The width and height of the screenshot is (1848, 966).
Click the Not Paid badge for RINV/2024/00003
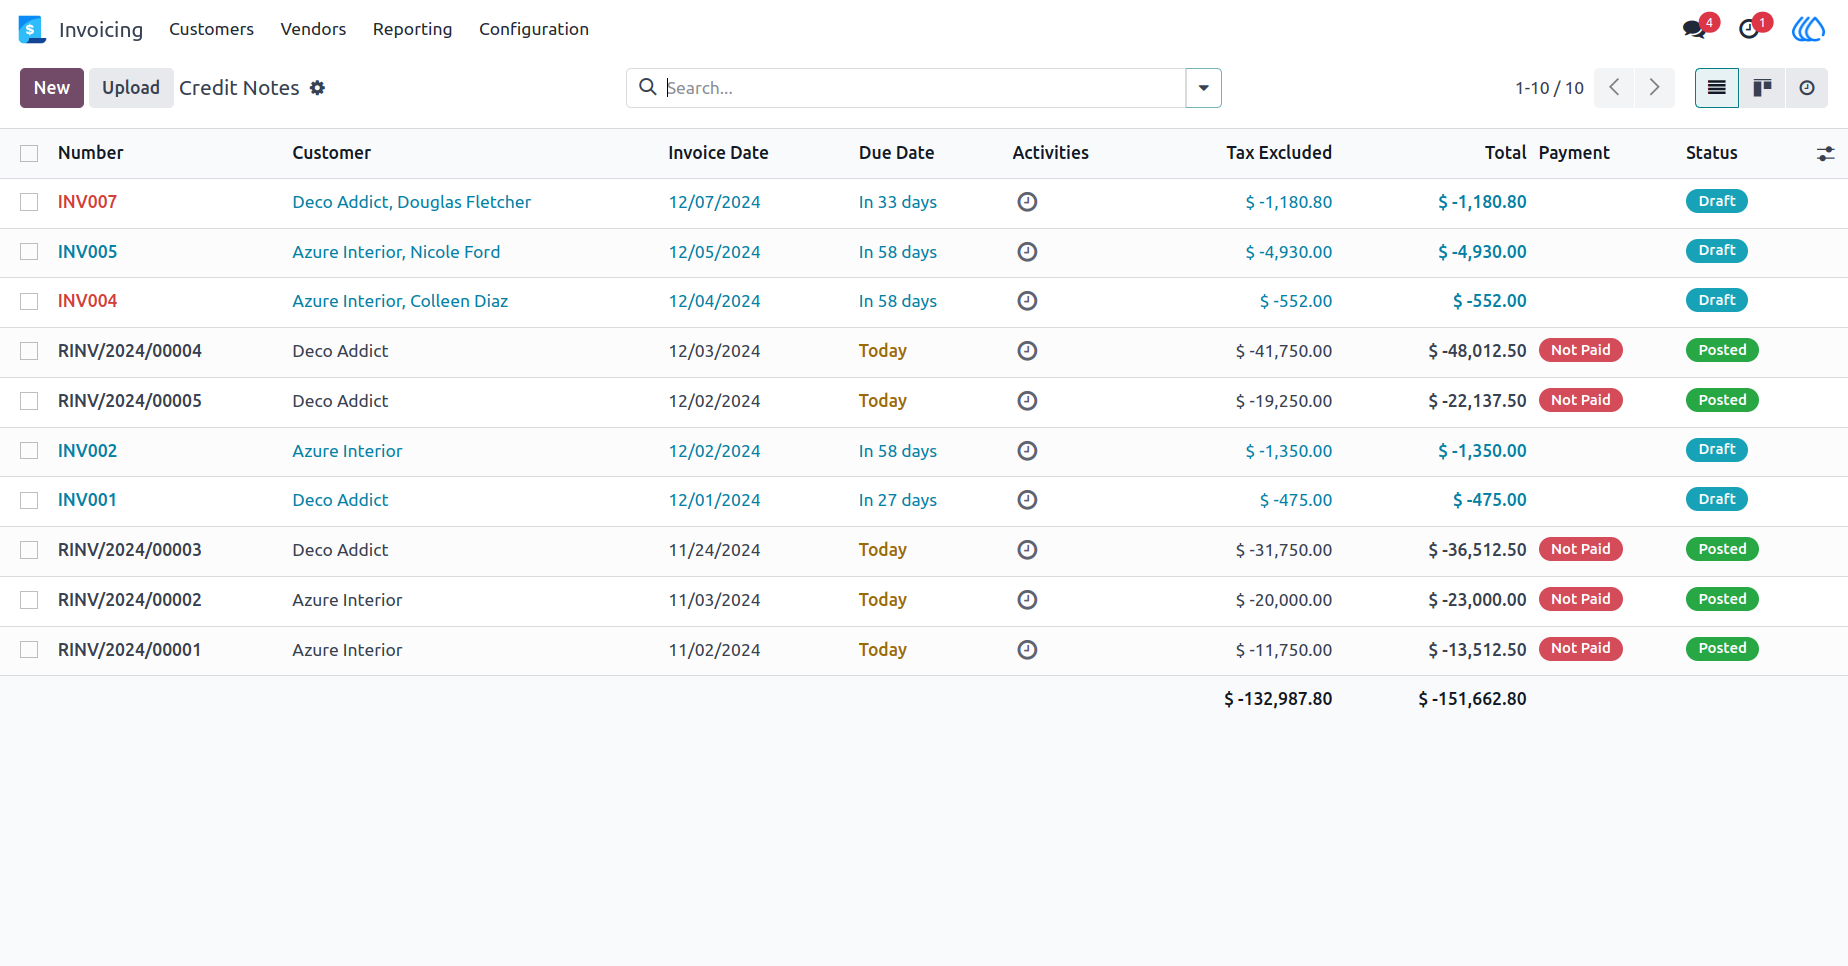1580,549
